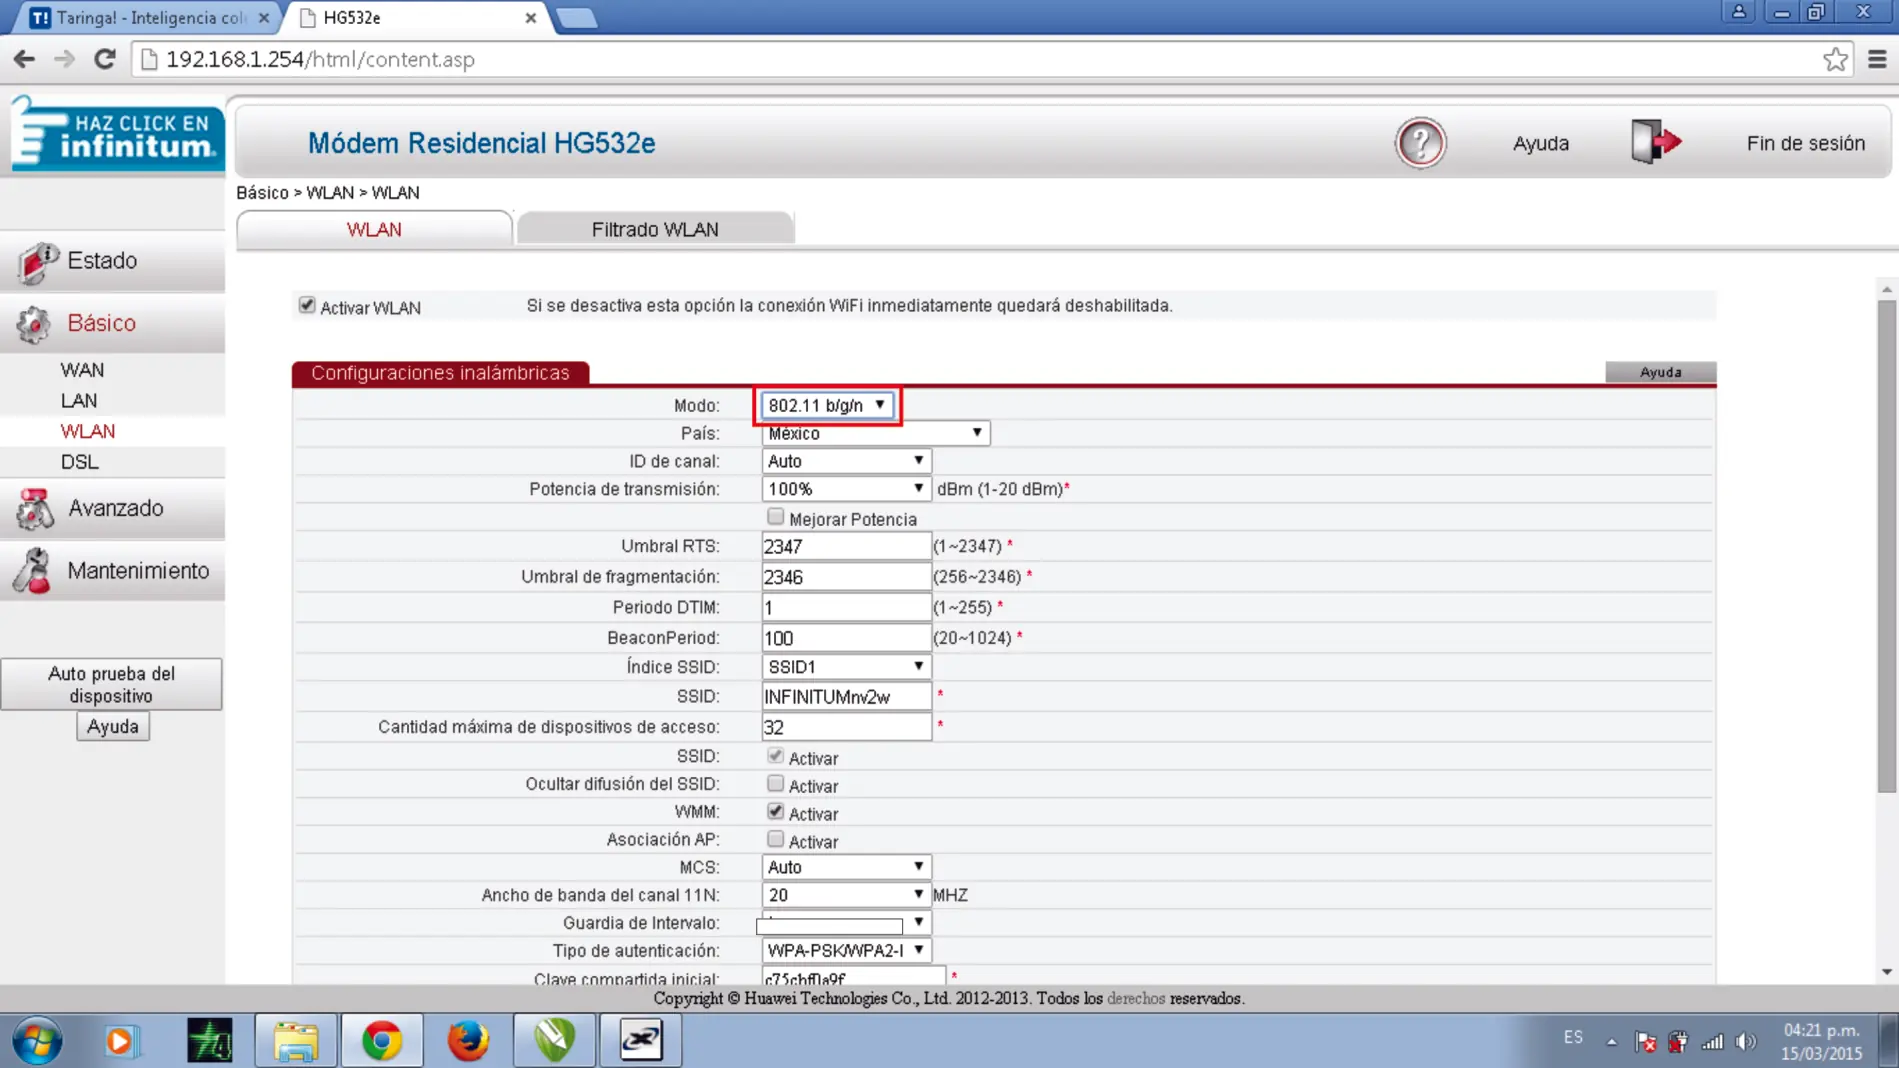Open the Chrome menu icon
The height and width of the screenshot is (1068, 1899).
click(1877, 59)
